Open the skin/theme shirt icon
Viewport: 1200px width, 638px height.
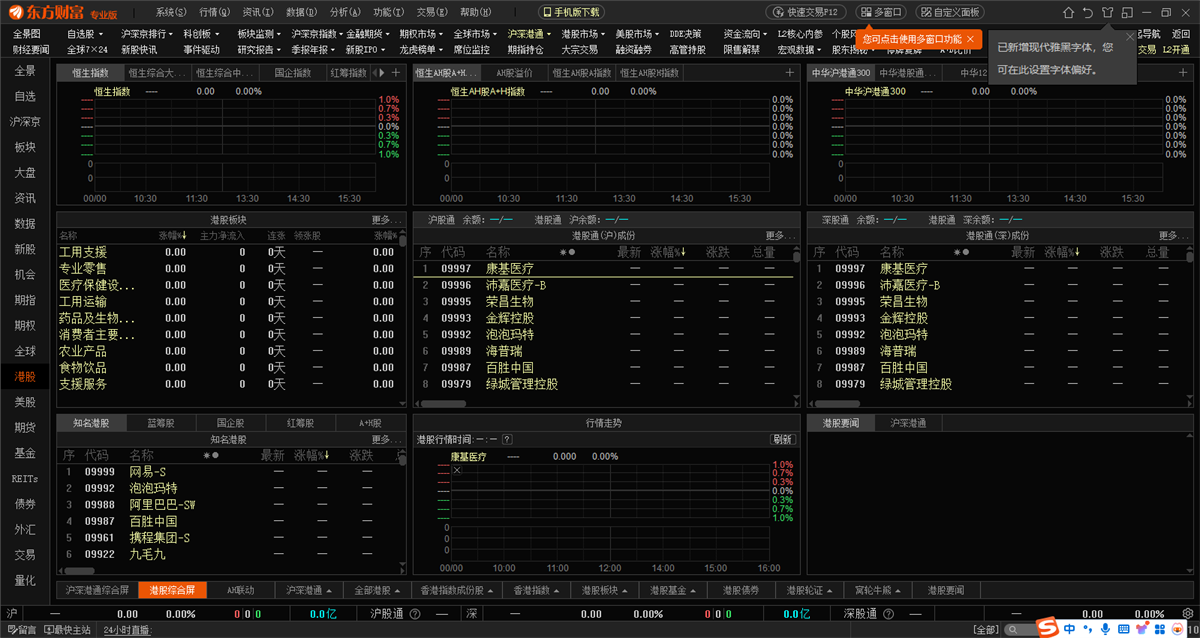(x=1107, y=12)
